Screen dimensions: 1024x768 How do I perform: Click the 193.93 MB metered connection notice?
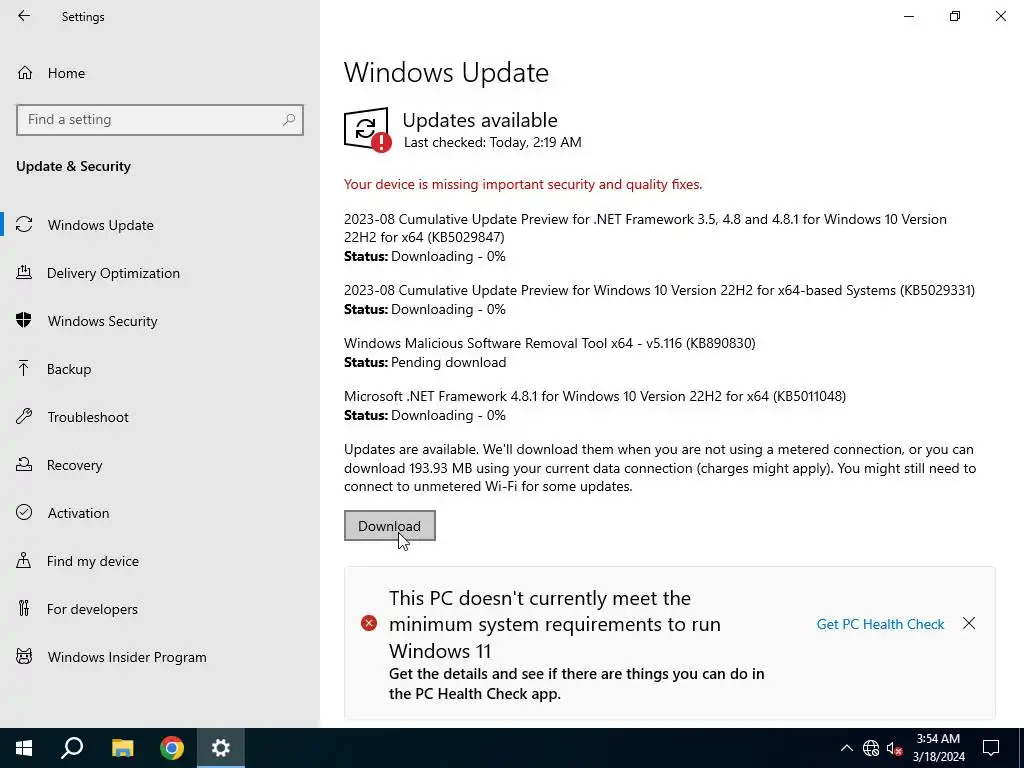[x=660, y=468]
